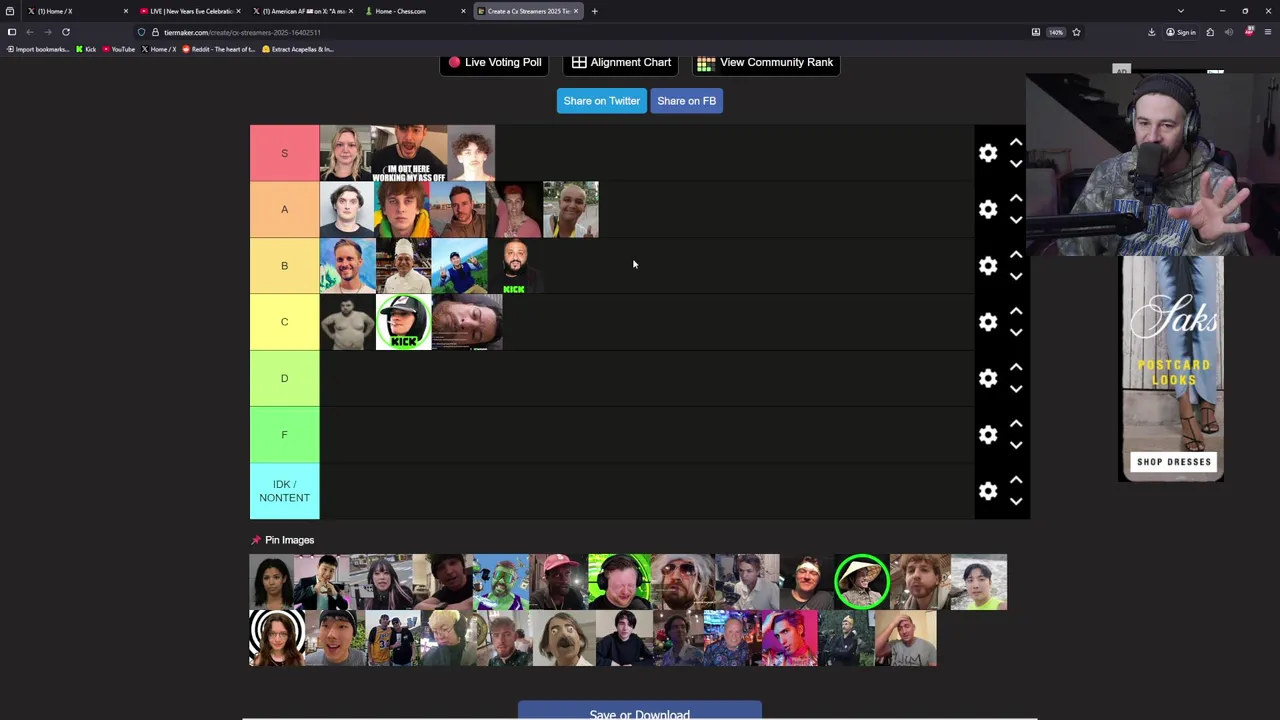
Task: Open the Kick bookmark
Action: tap(86, 49)
